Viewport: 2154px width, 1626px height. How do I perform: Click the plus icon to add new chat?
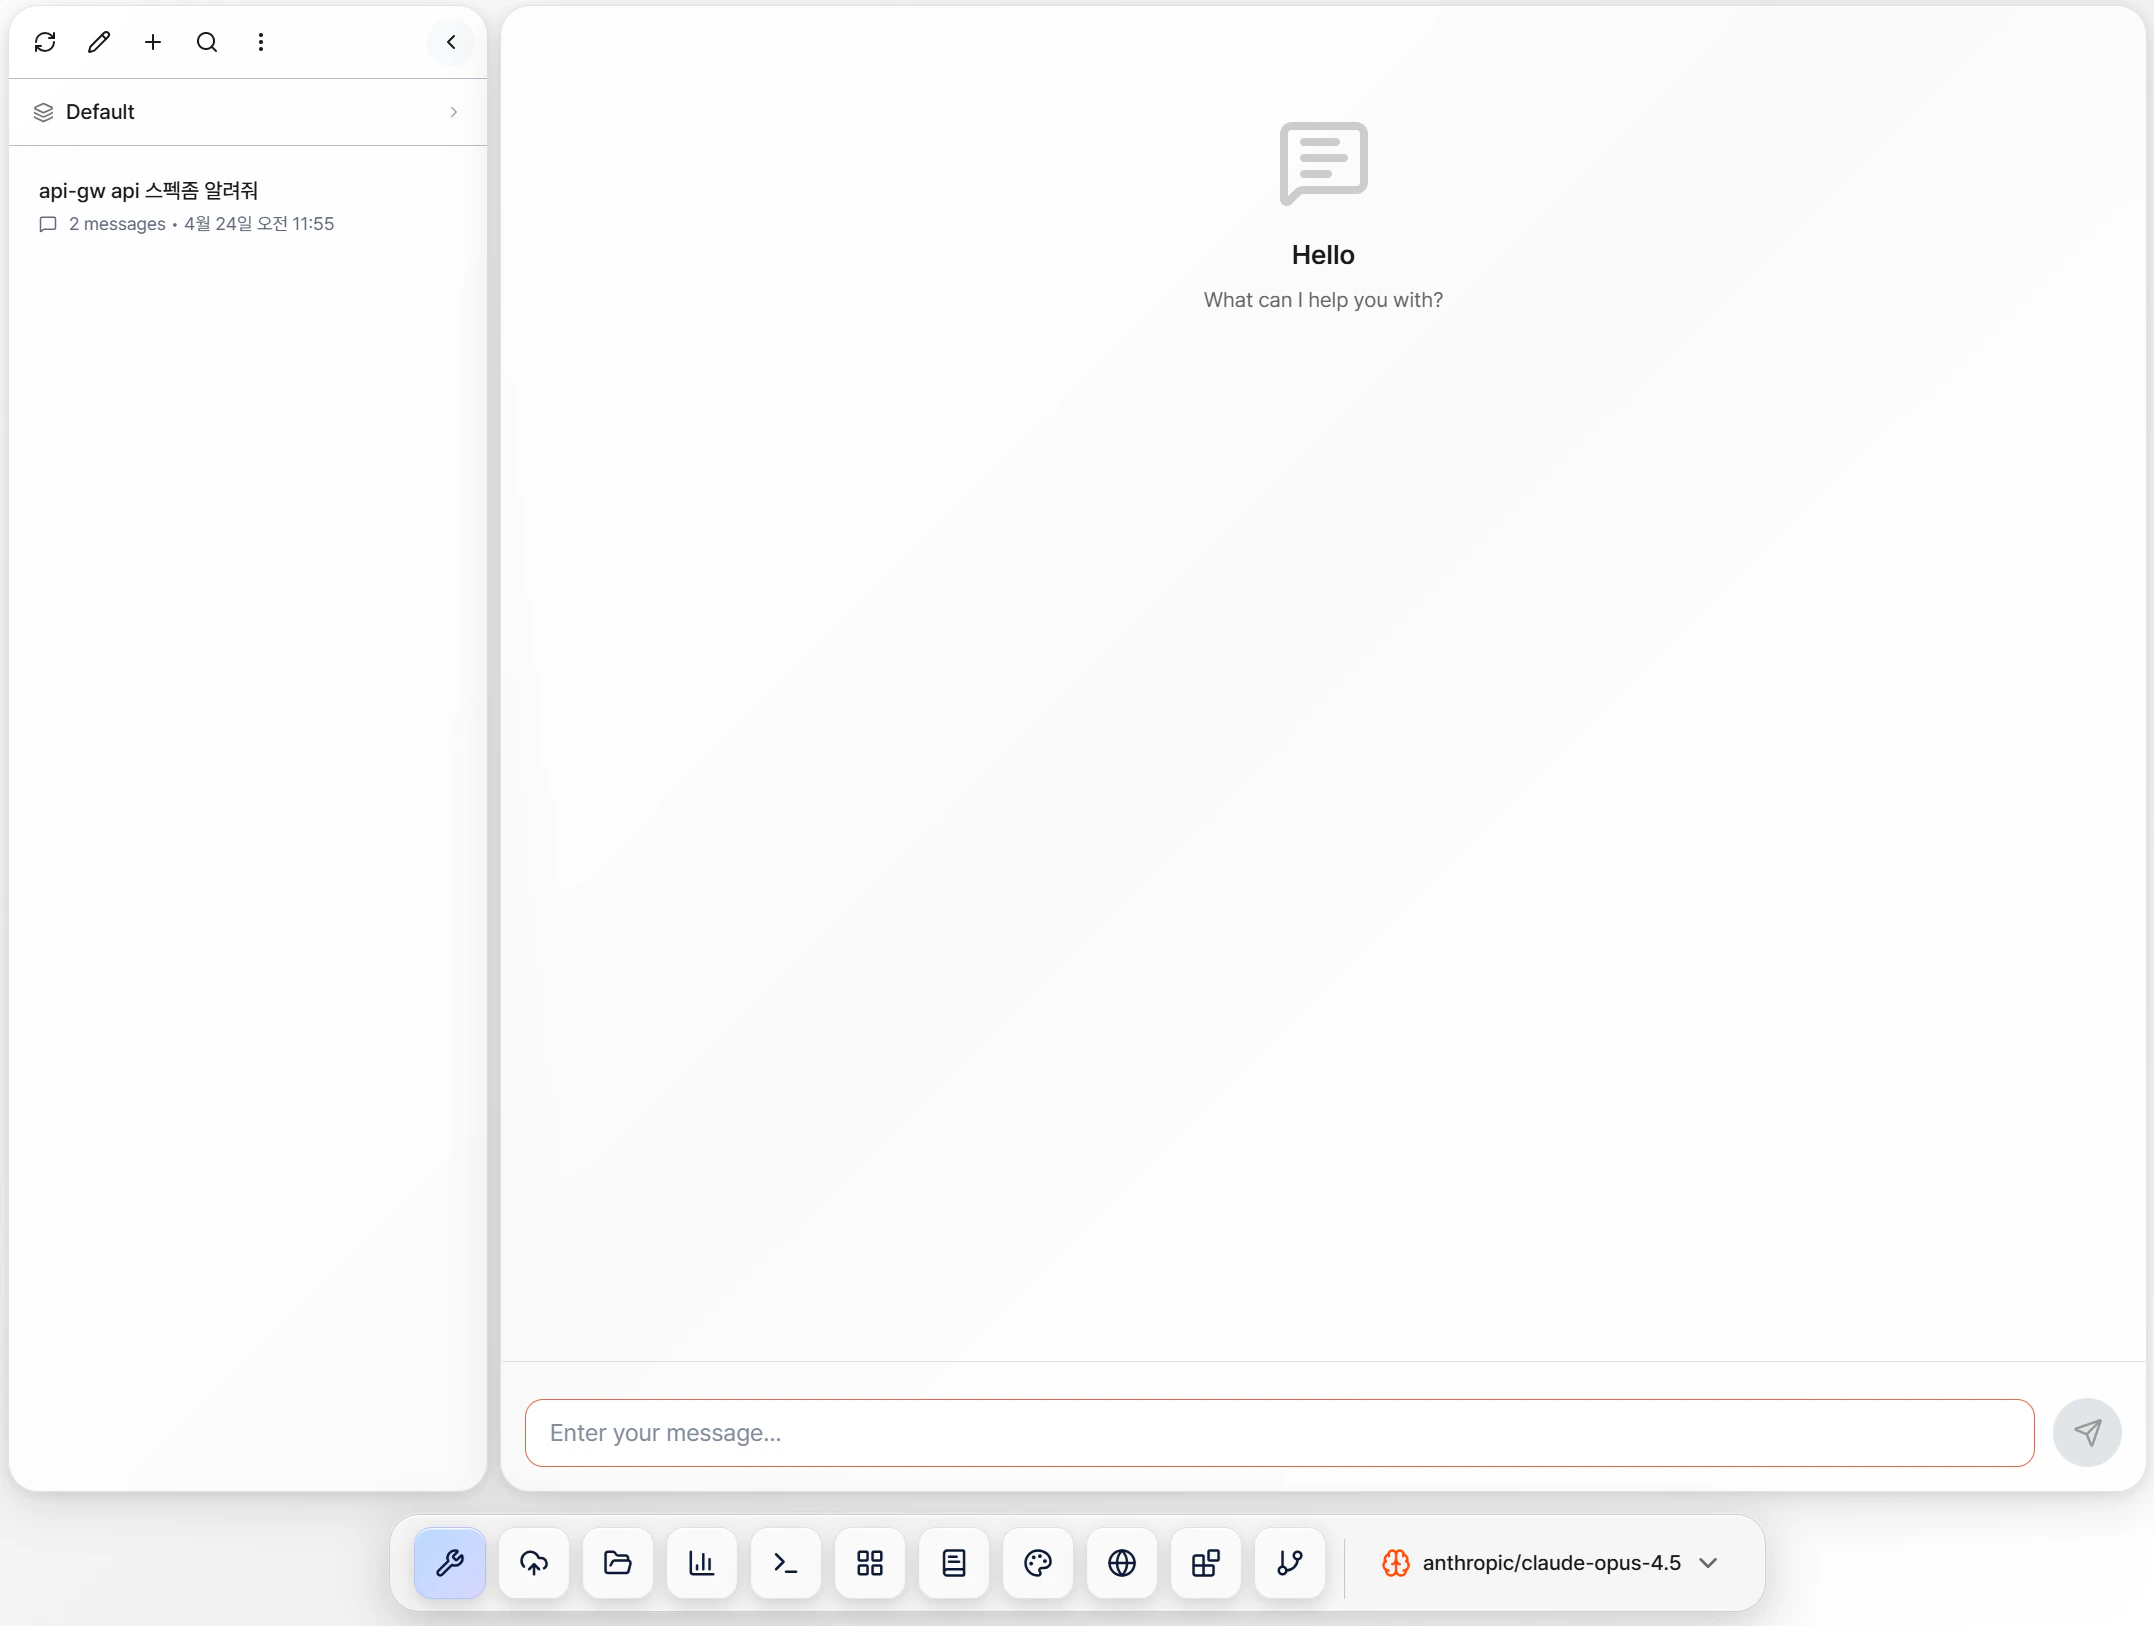point(153,42)
